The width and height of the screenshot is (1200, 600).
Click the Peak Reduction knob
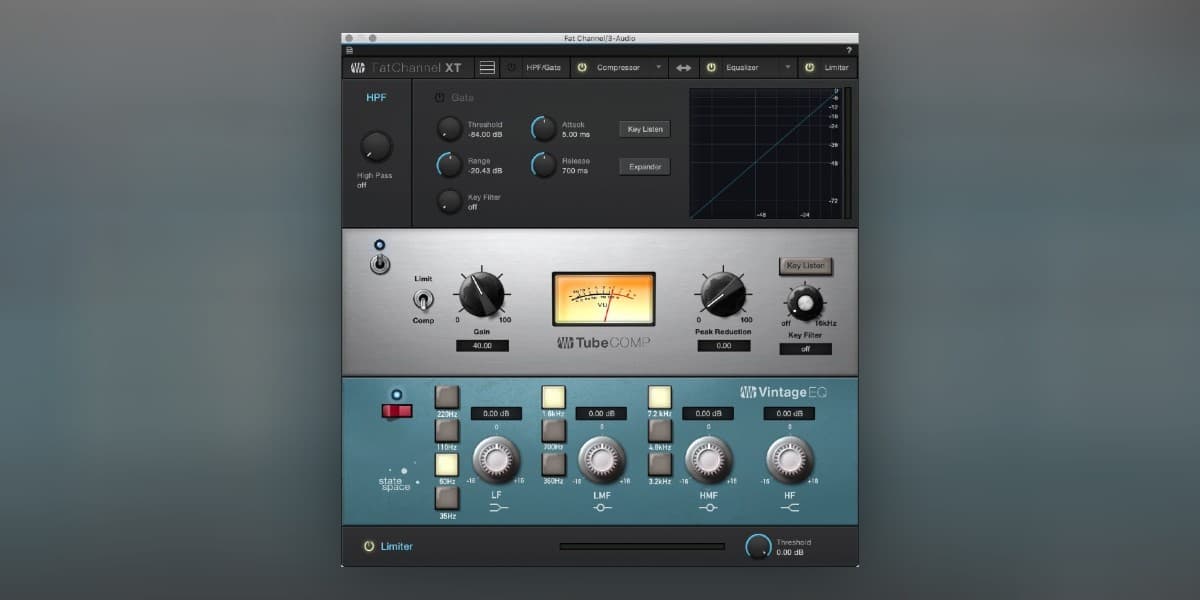722,295
